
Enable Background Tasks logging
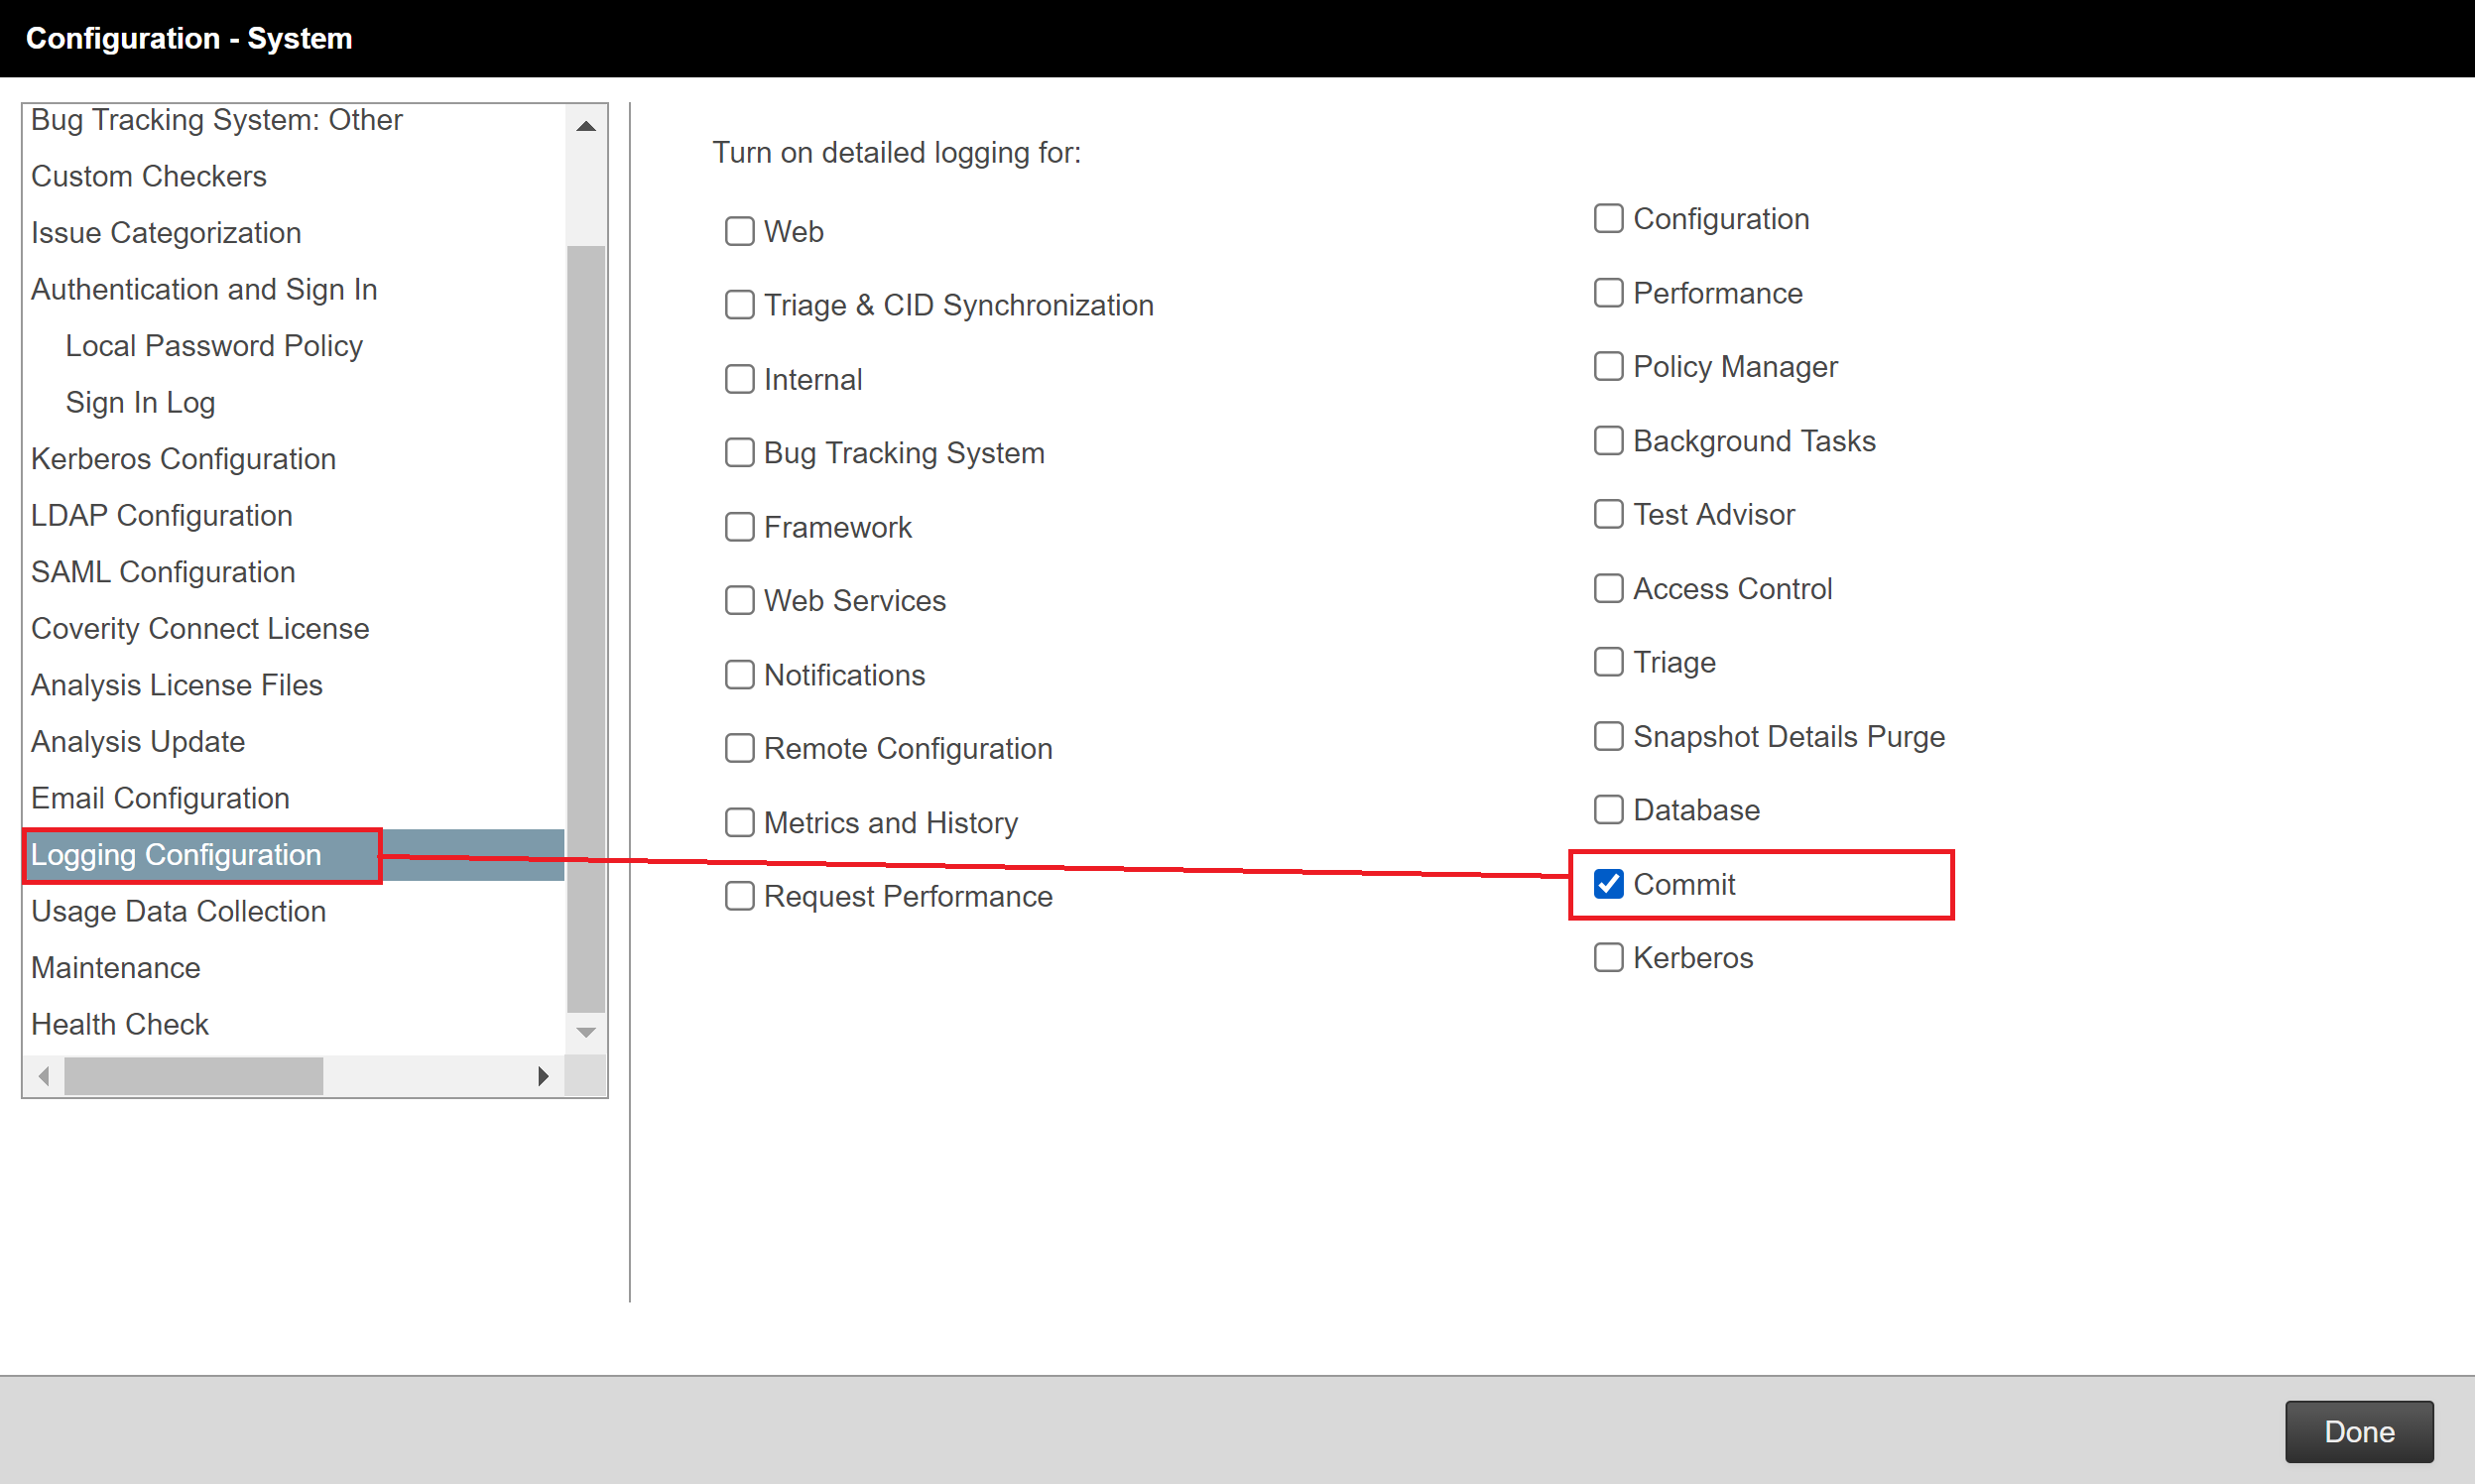click(1608, 440)
